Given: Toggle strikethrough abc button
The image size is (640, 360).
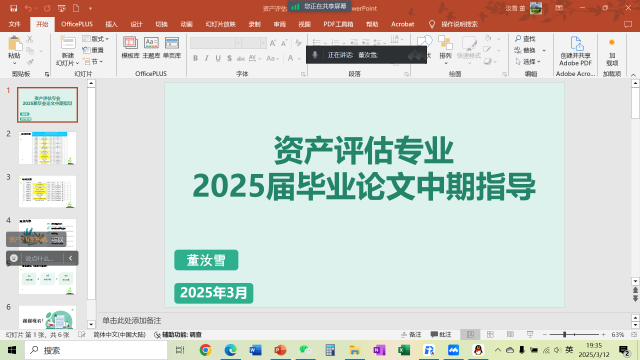Looking at the screenshot, I should click(241, 58).
